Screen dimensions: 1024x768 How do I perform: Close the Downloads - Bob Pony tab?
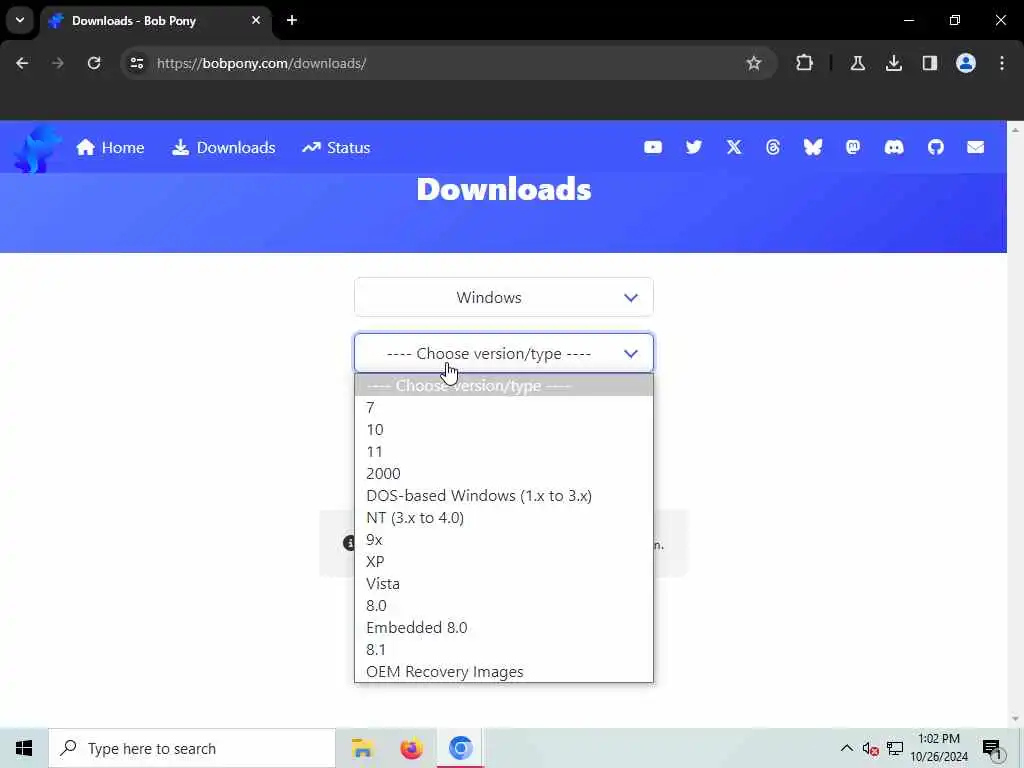(x=256, y=20)
